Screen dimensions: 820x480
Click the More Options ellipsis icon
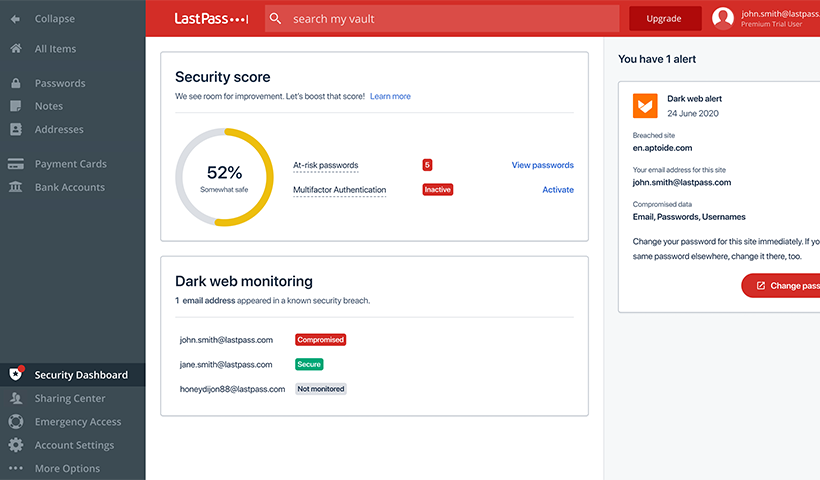[16, 468]
